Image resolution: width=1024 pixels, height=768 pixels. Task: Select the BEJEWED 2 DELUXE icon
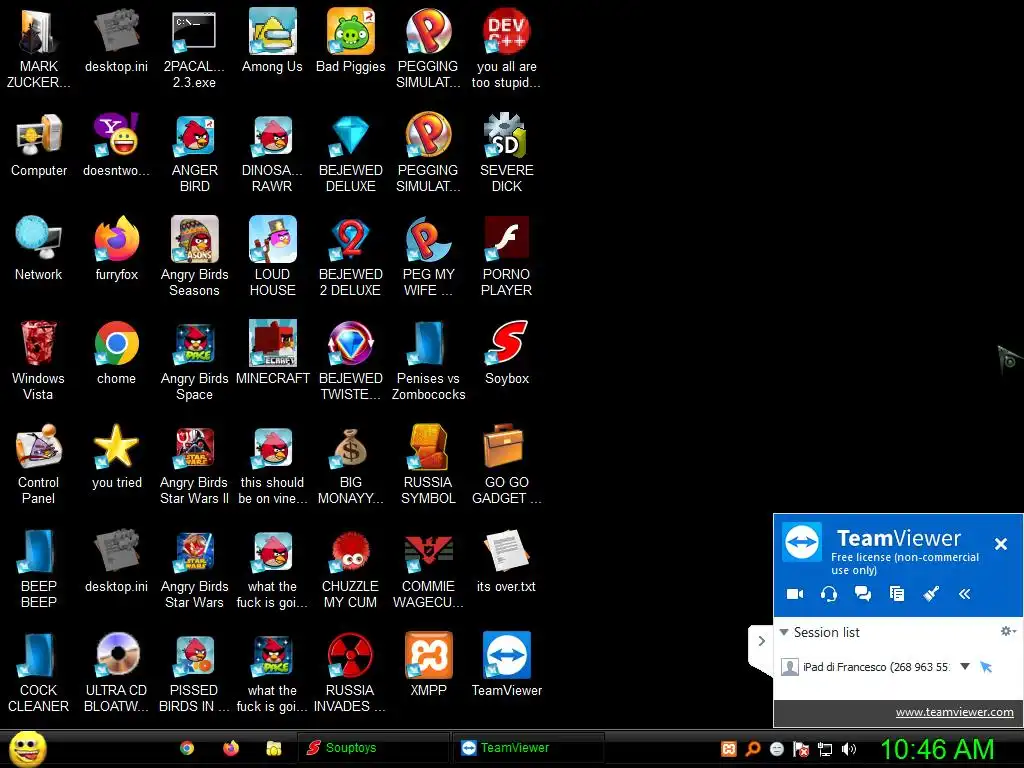pyautogui.click(x=351, y=257)
